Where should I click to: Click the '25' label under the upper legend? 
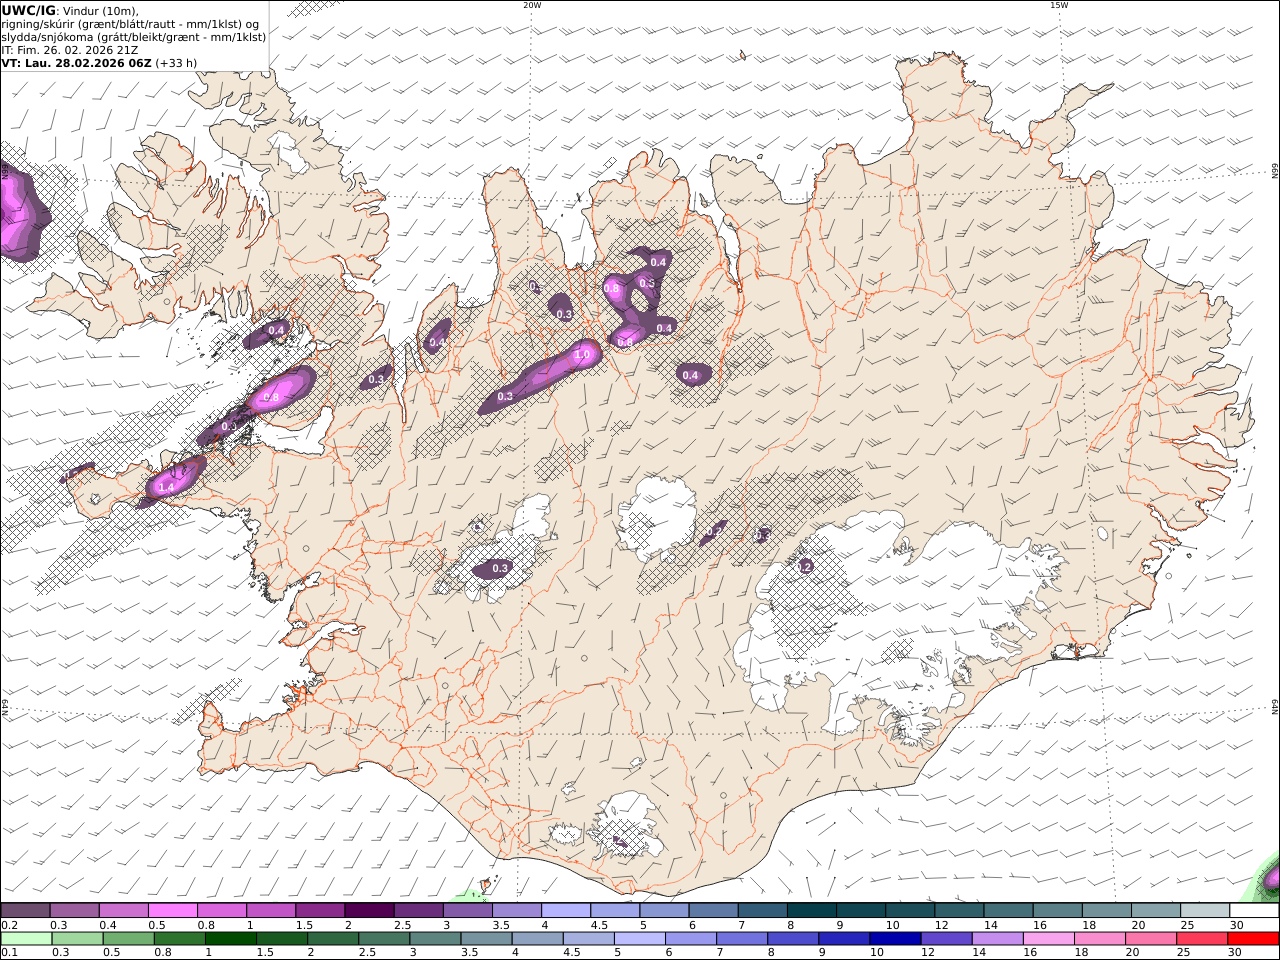pos(1187,925)
